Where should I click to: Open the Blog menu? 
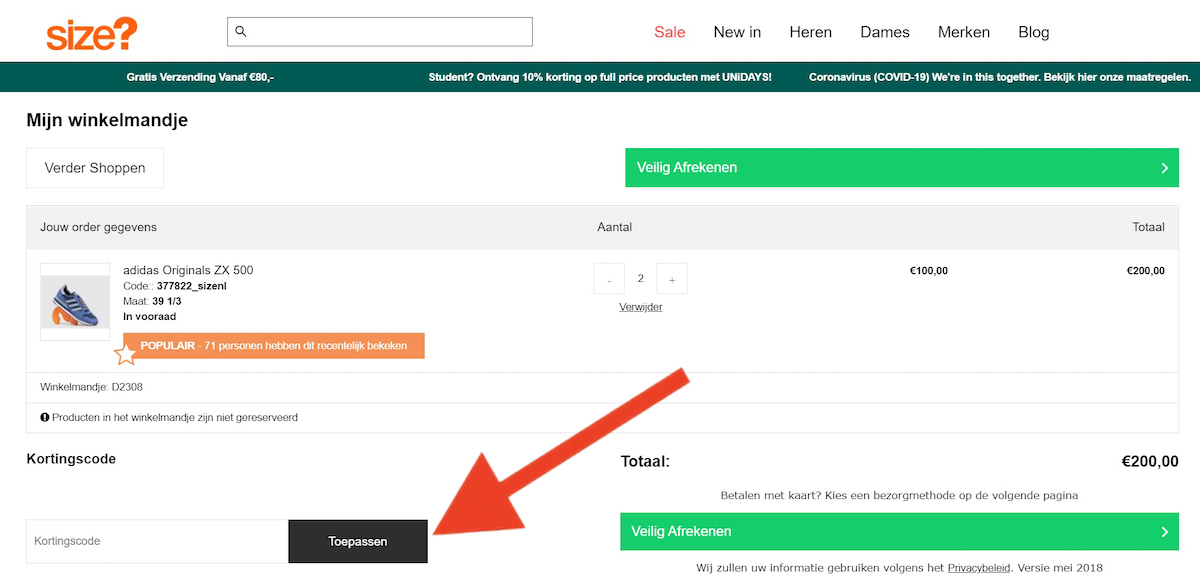point(1034,32)
